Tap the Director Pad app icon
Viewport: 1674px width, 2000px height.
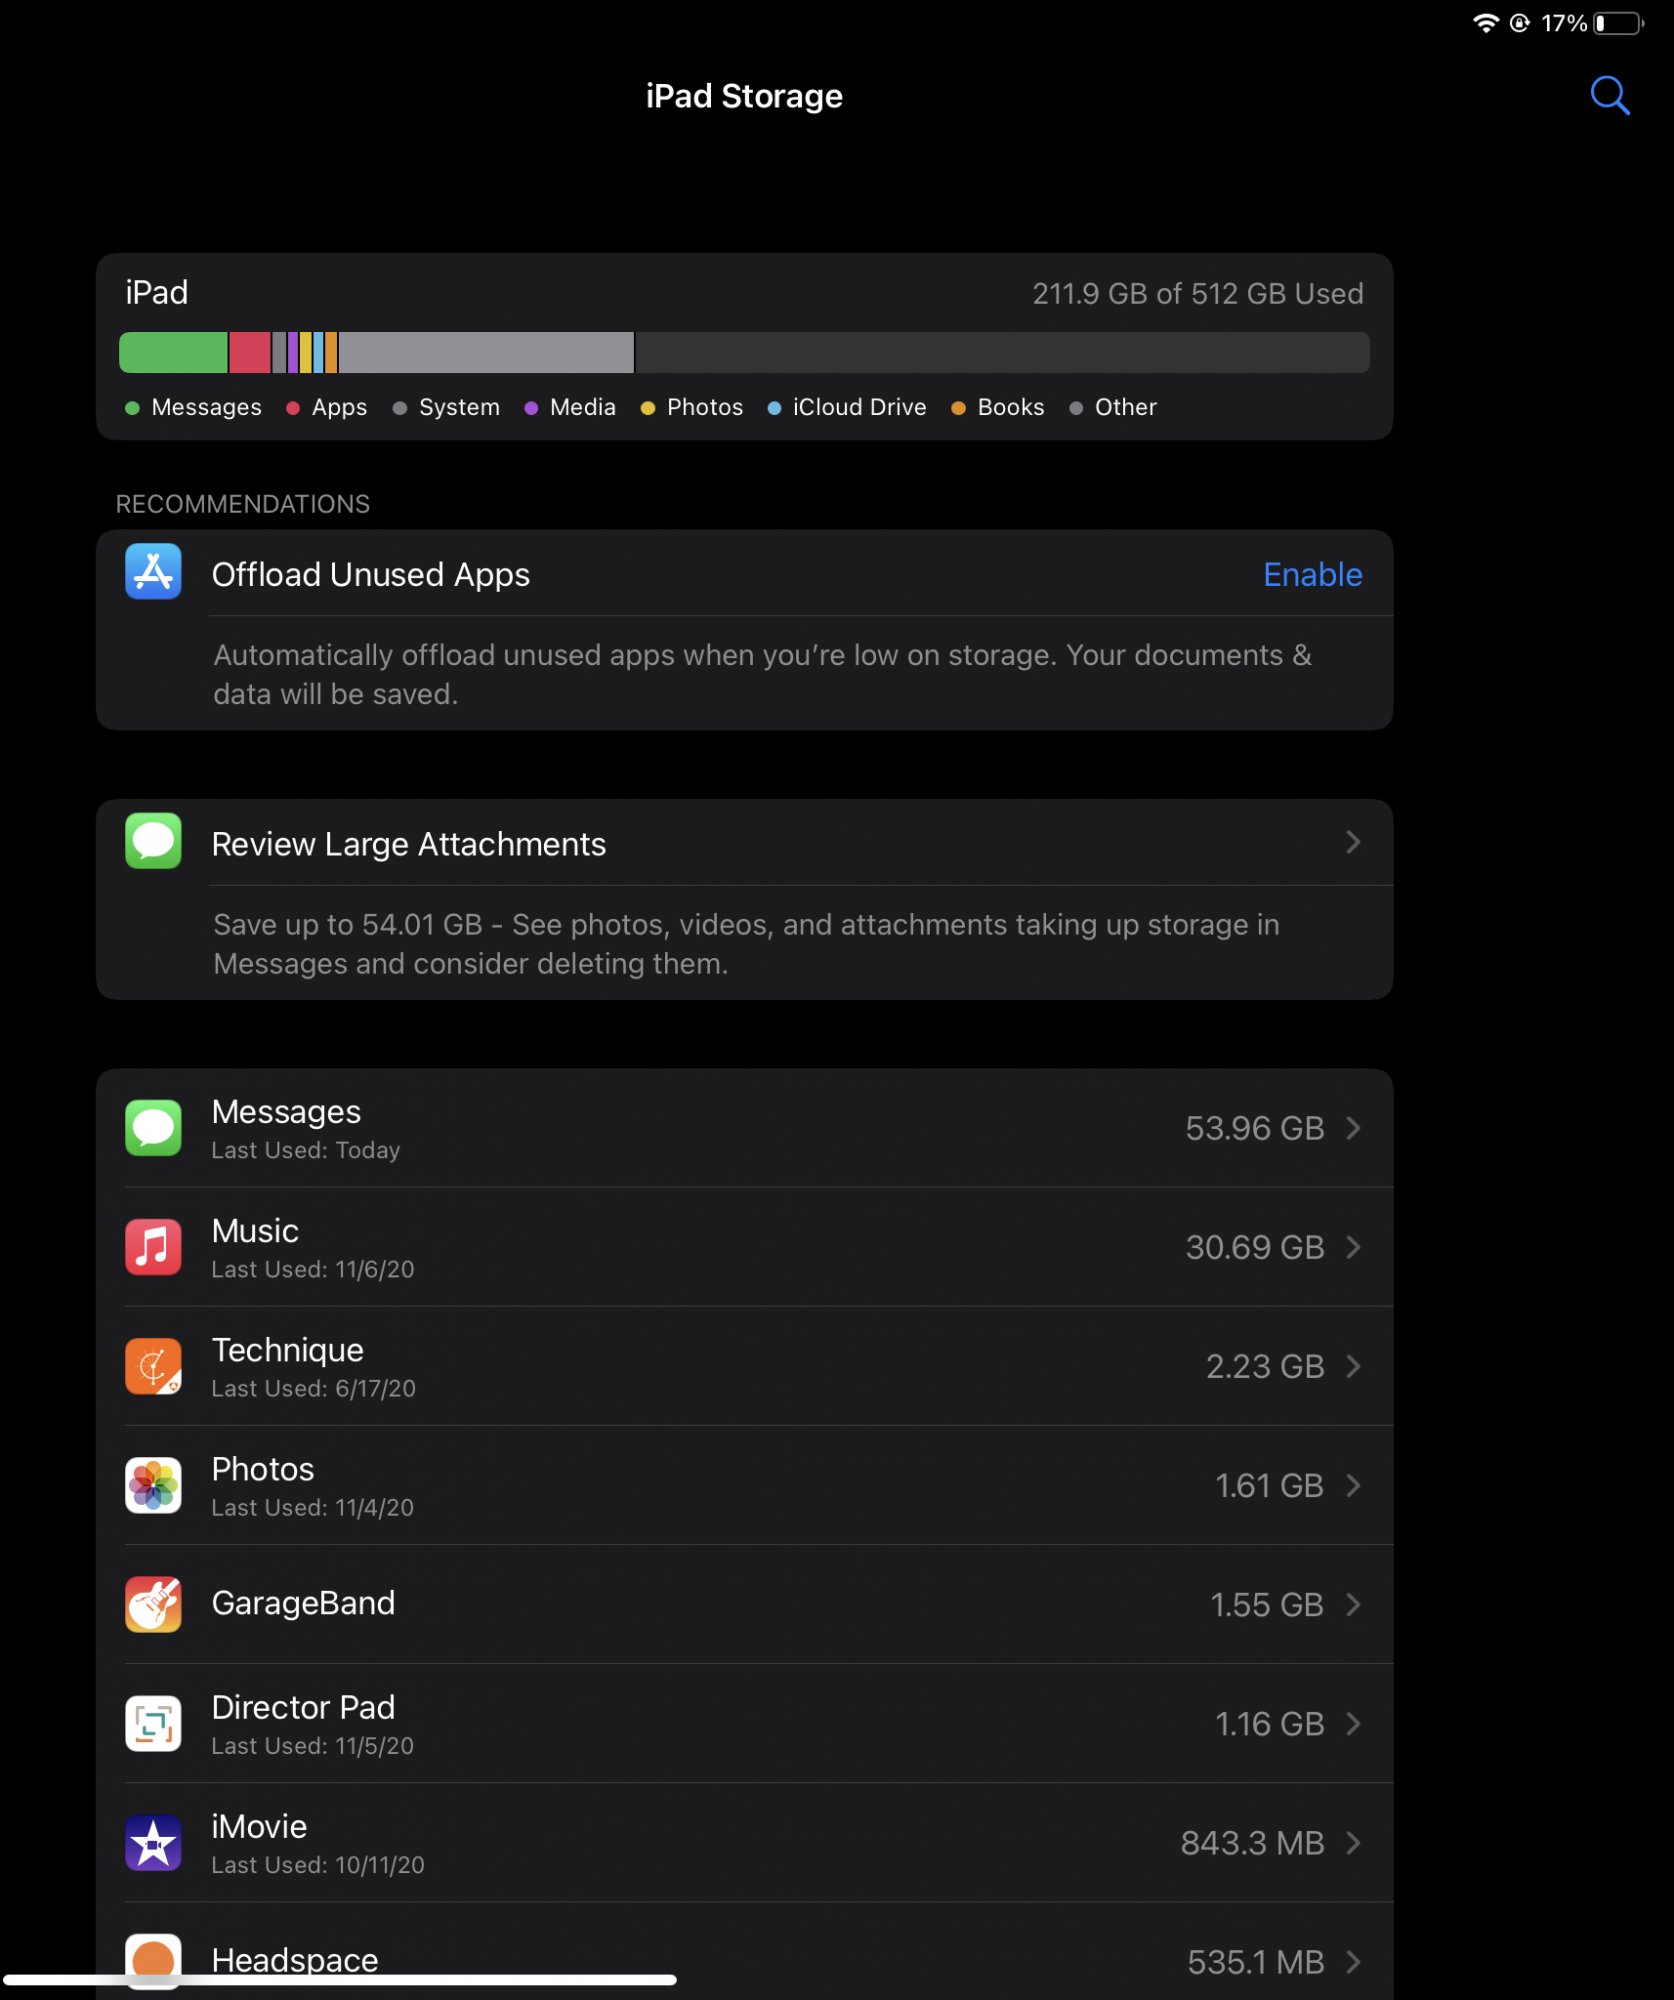pos(153,1723)
